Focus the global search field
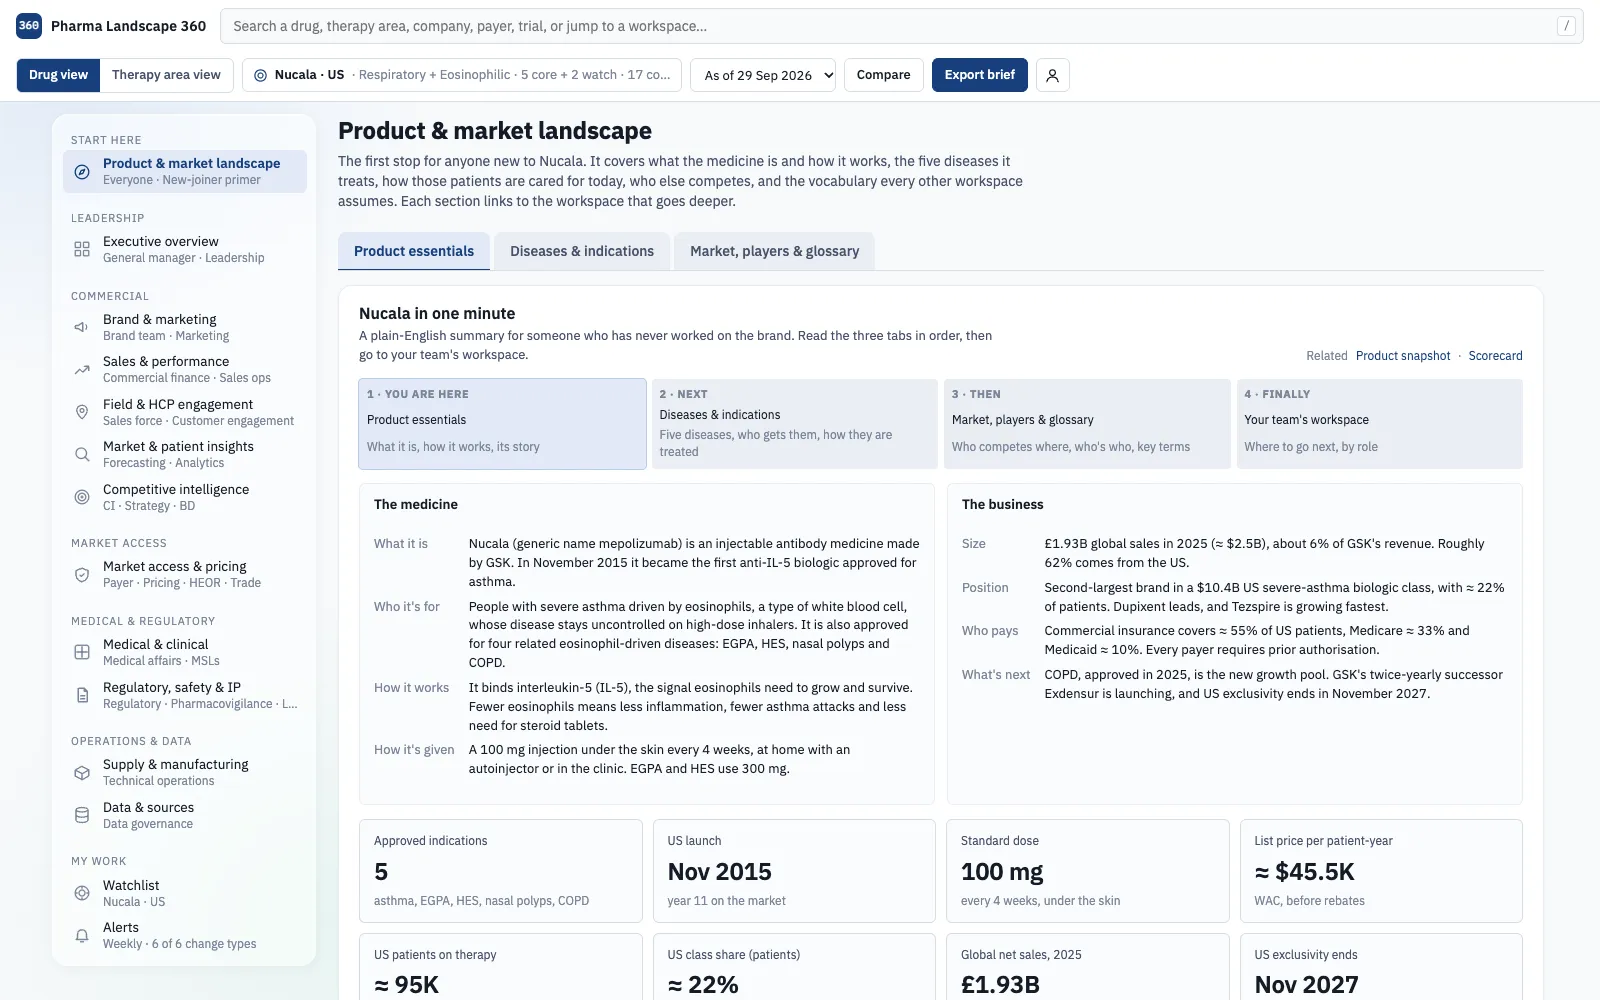Viewport: 1600px width, 1000px height. (x=902, y=26)
